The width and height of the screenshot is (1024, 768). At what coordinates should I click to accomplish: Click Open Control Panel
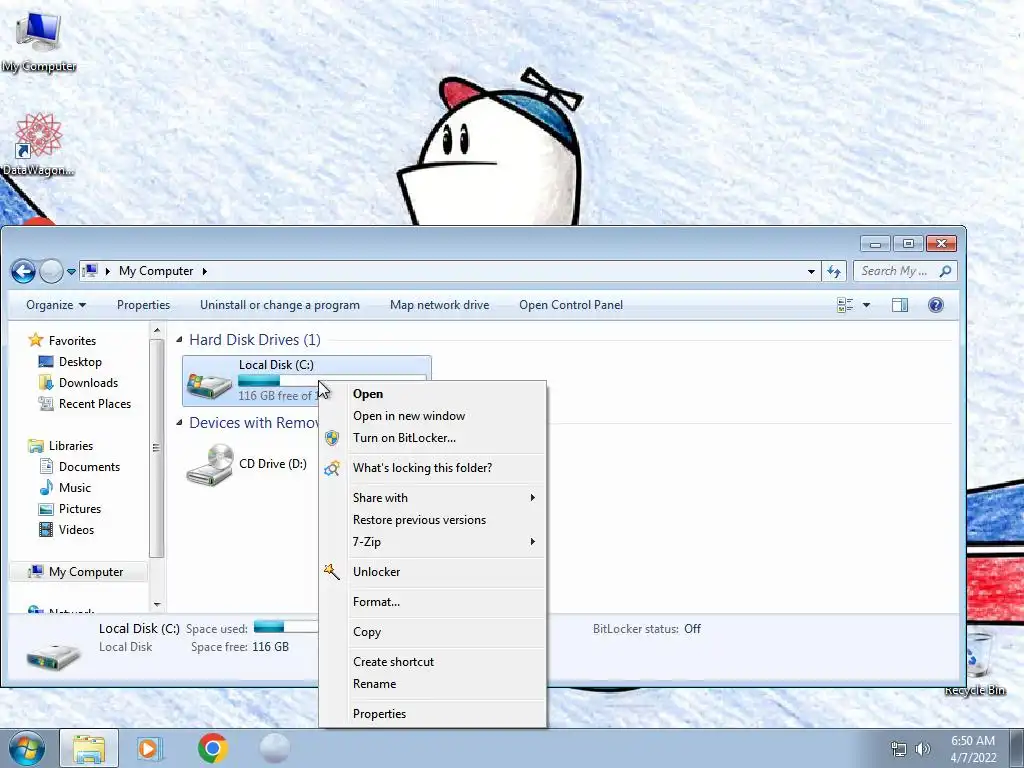[x=571, y=305]
